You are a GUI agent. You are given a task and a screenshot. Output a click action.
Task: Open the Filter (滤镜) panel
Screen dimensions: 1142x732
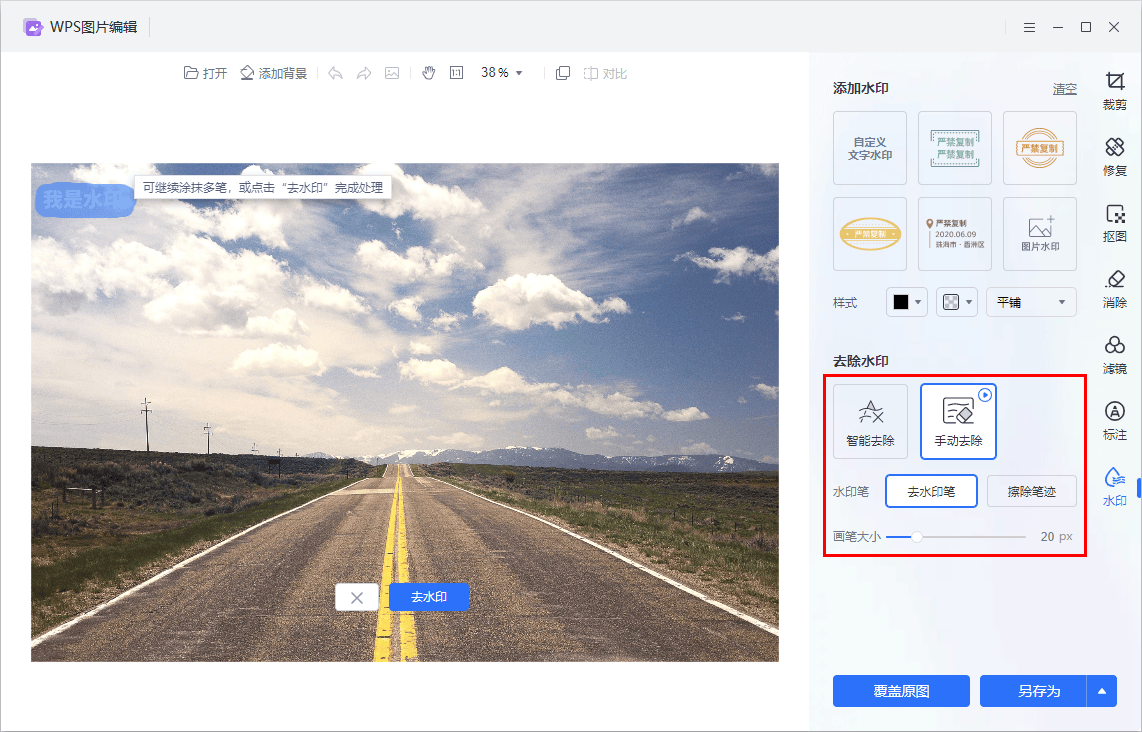pyautogui.click(x=1114, y=354)
